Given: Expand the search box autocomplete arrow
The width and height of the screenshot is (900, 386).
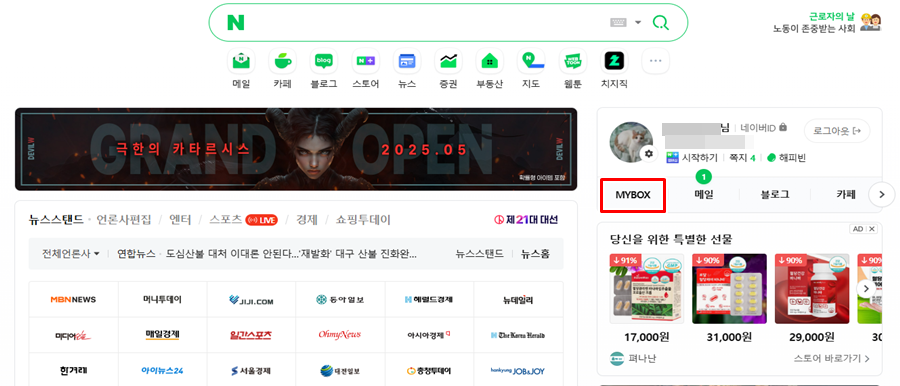Looking at the screenshot, I should [638, 23].
